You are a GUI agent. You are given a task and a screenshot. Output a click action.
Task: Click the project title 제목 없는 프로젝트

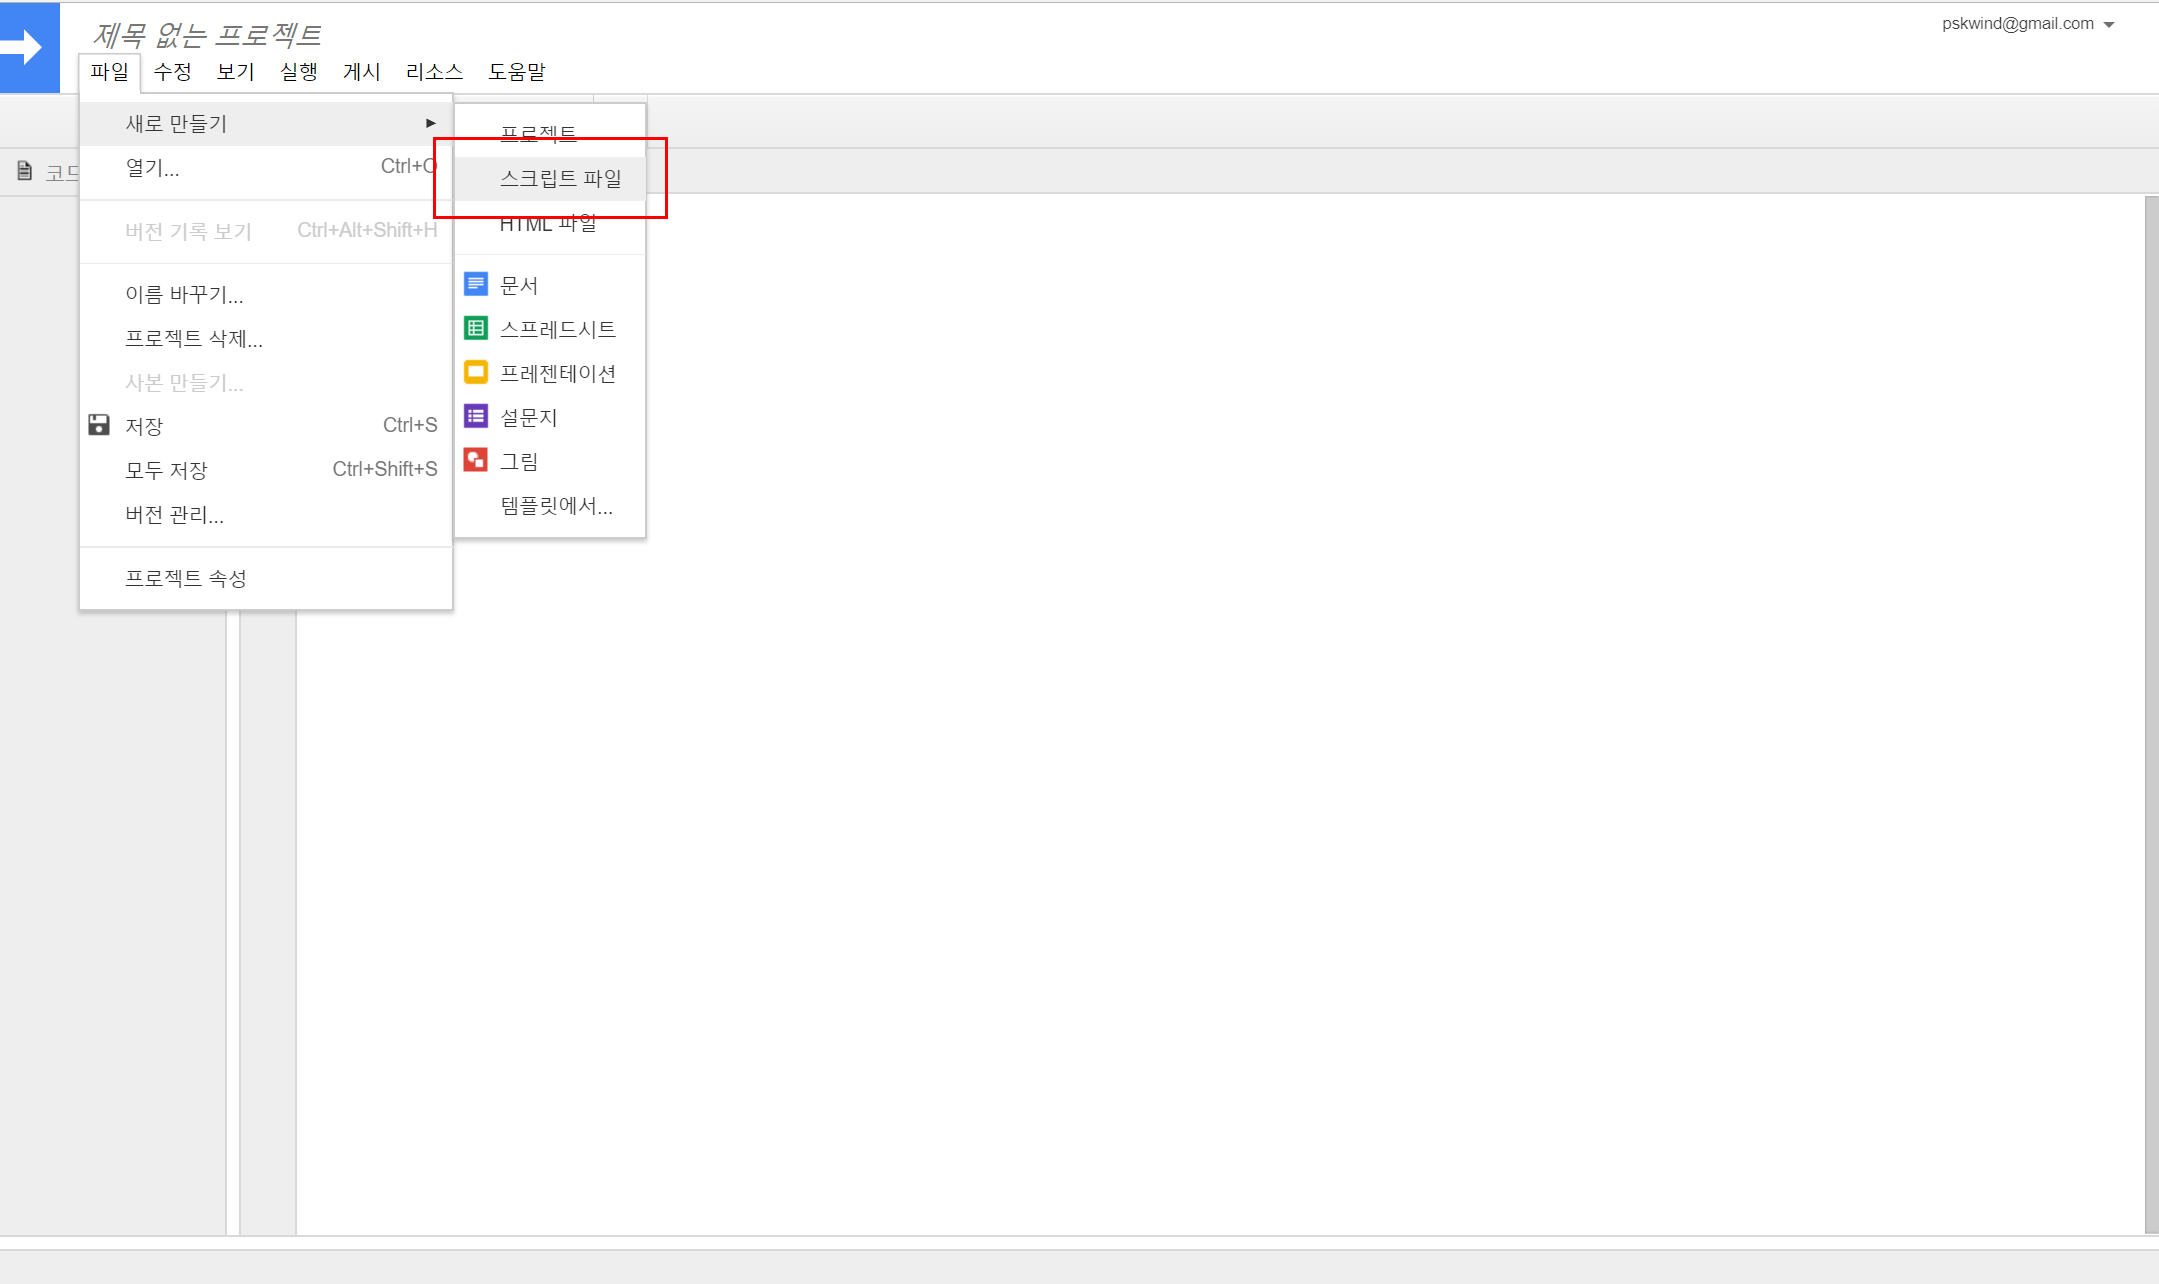click(x=207, y=35)
